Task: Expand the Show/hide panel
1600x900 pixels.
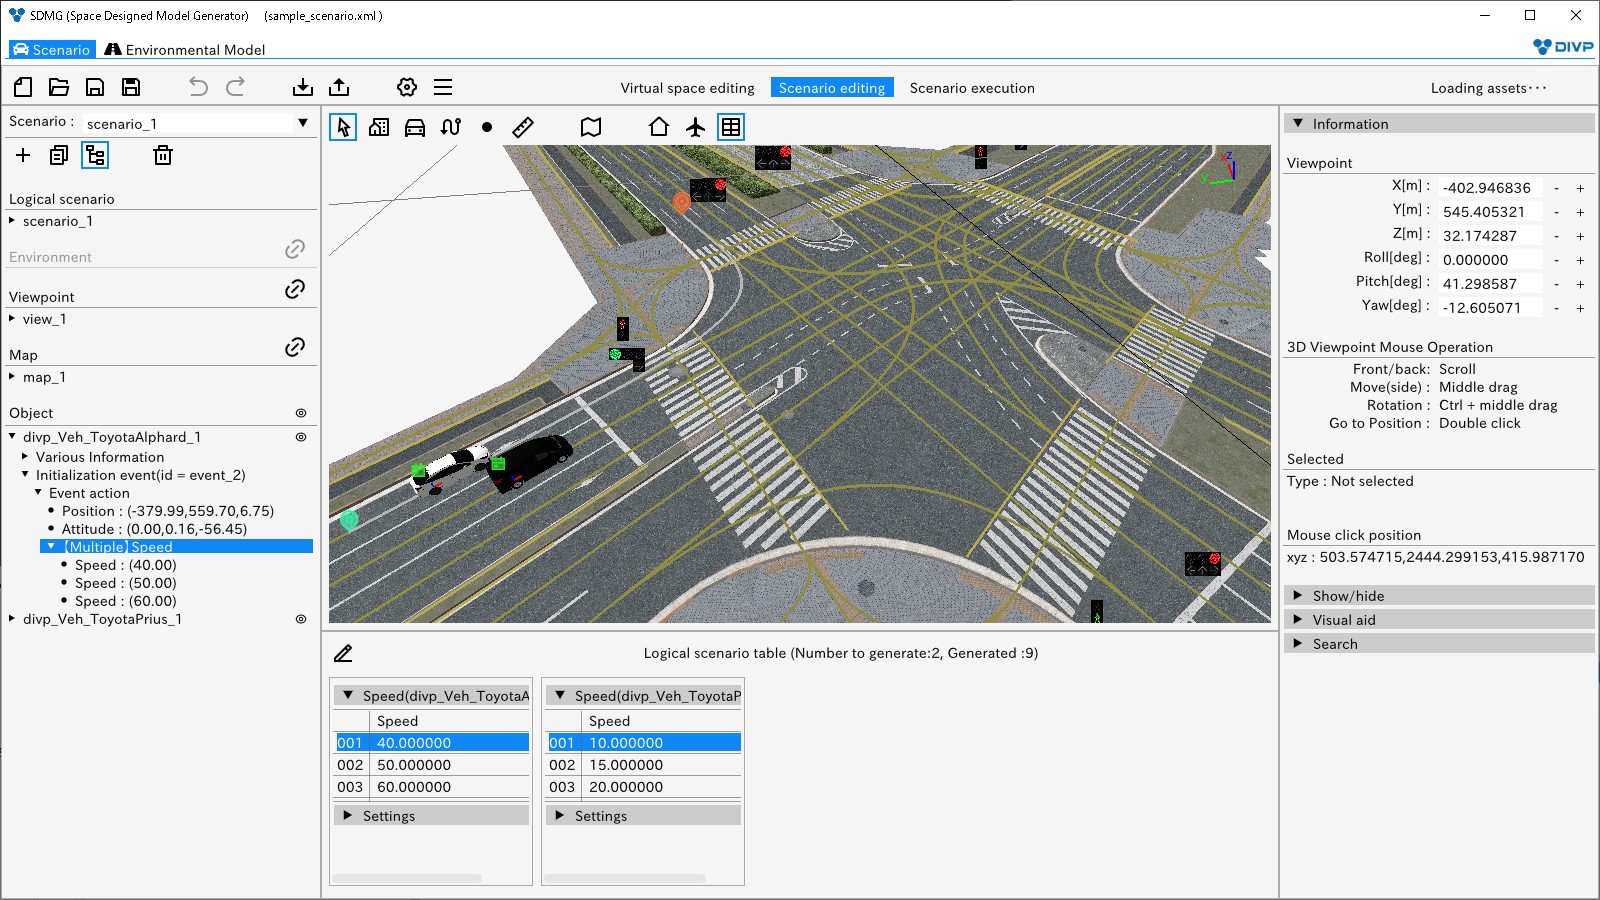Action: pos(1298,595)
